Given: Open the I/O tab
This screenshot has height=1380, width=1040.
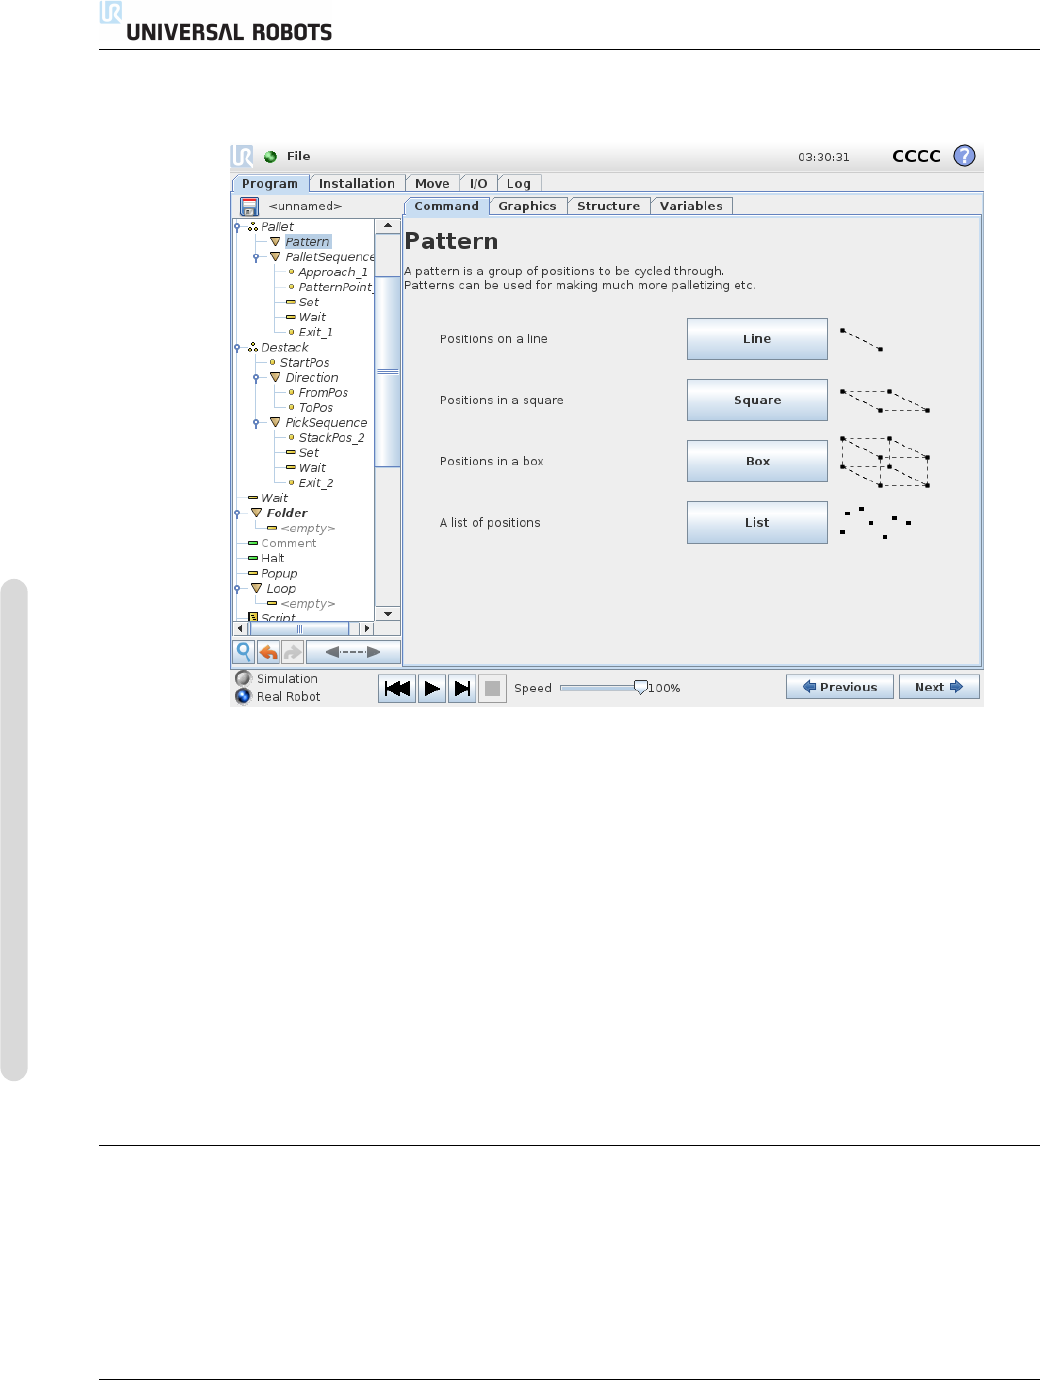Looking at the screenshot, I should tap(478, 183).
